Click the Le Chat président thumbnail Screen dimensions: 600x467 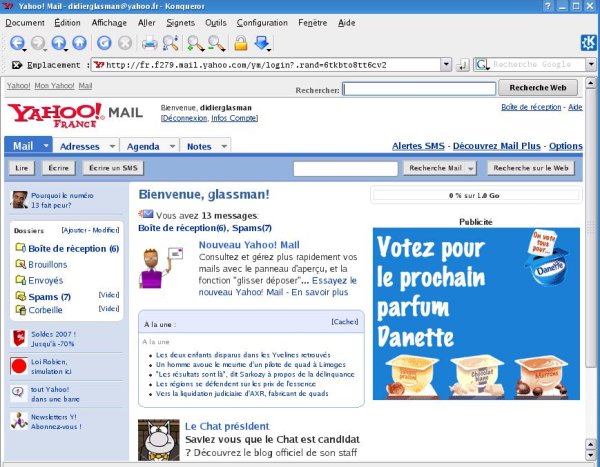pos(159,440)
